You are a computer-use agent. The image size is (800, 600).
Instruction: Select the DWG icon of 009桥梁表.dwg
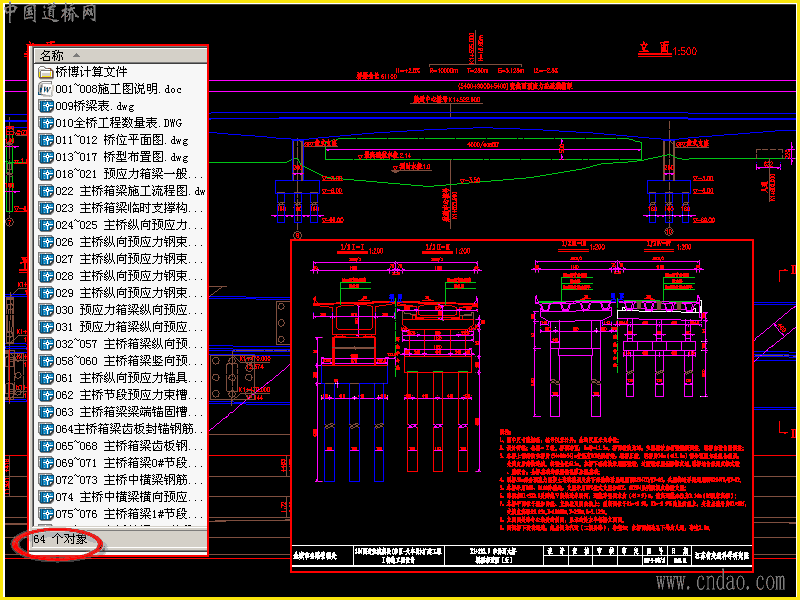46,106
